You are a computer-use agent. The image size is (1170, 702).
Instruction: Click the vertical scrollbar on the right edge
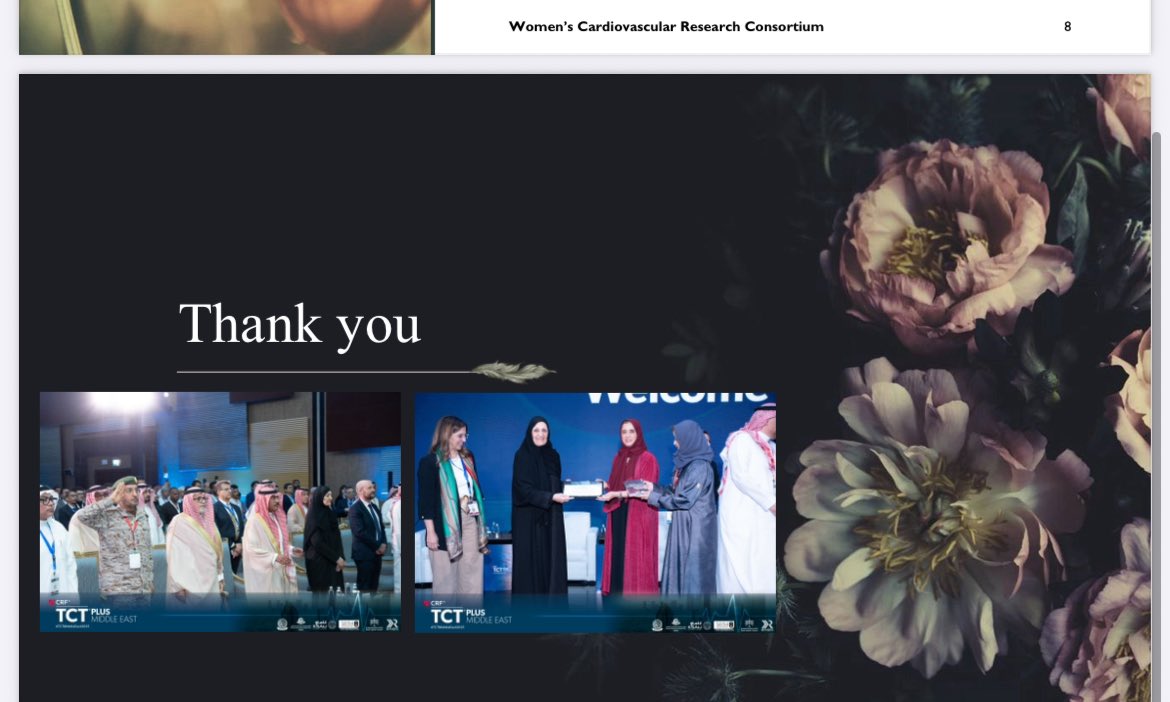(x=1157, y=417)
